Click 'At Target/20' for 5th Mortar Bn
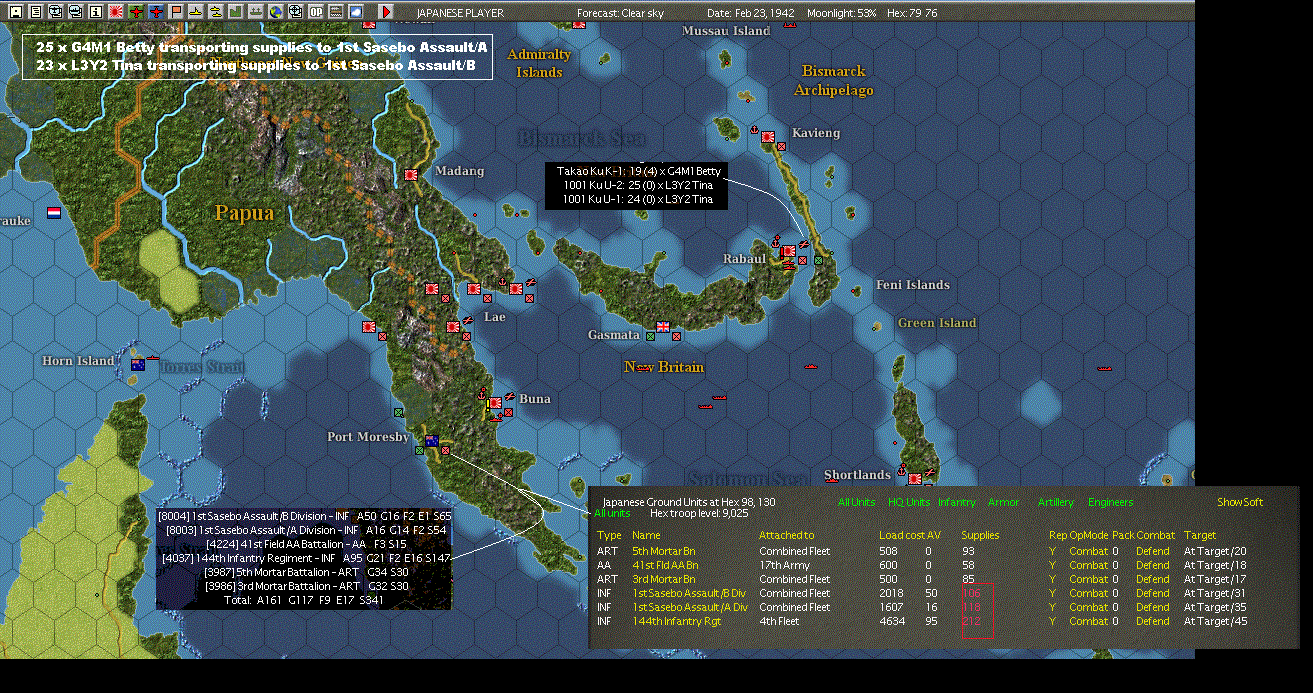 click(x=1215, y=551)
